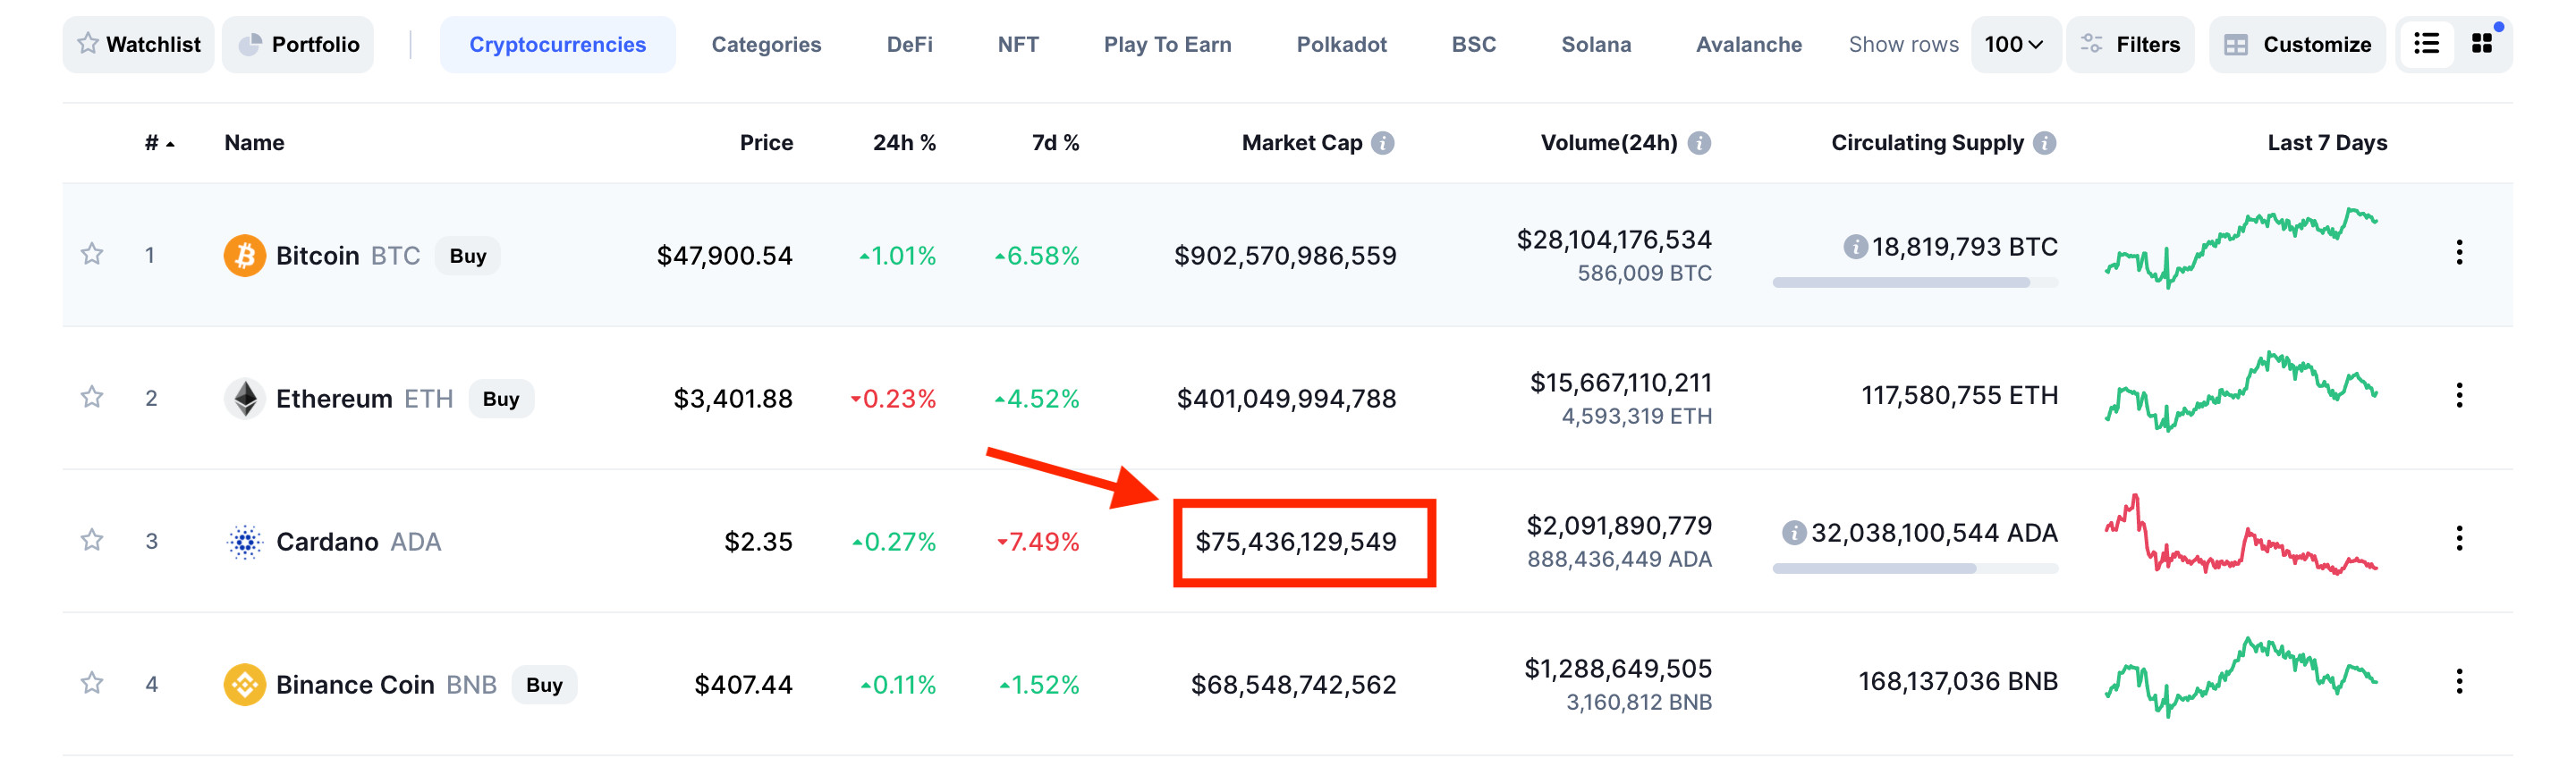Switch to the DeFi tab
The width and height of the screenshot is (2576, 758).
point(909,44)
